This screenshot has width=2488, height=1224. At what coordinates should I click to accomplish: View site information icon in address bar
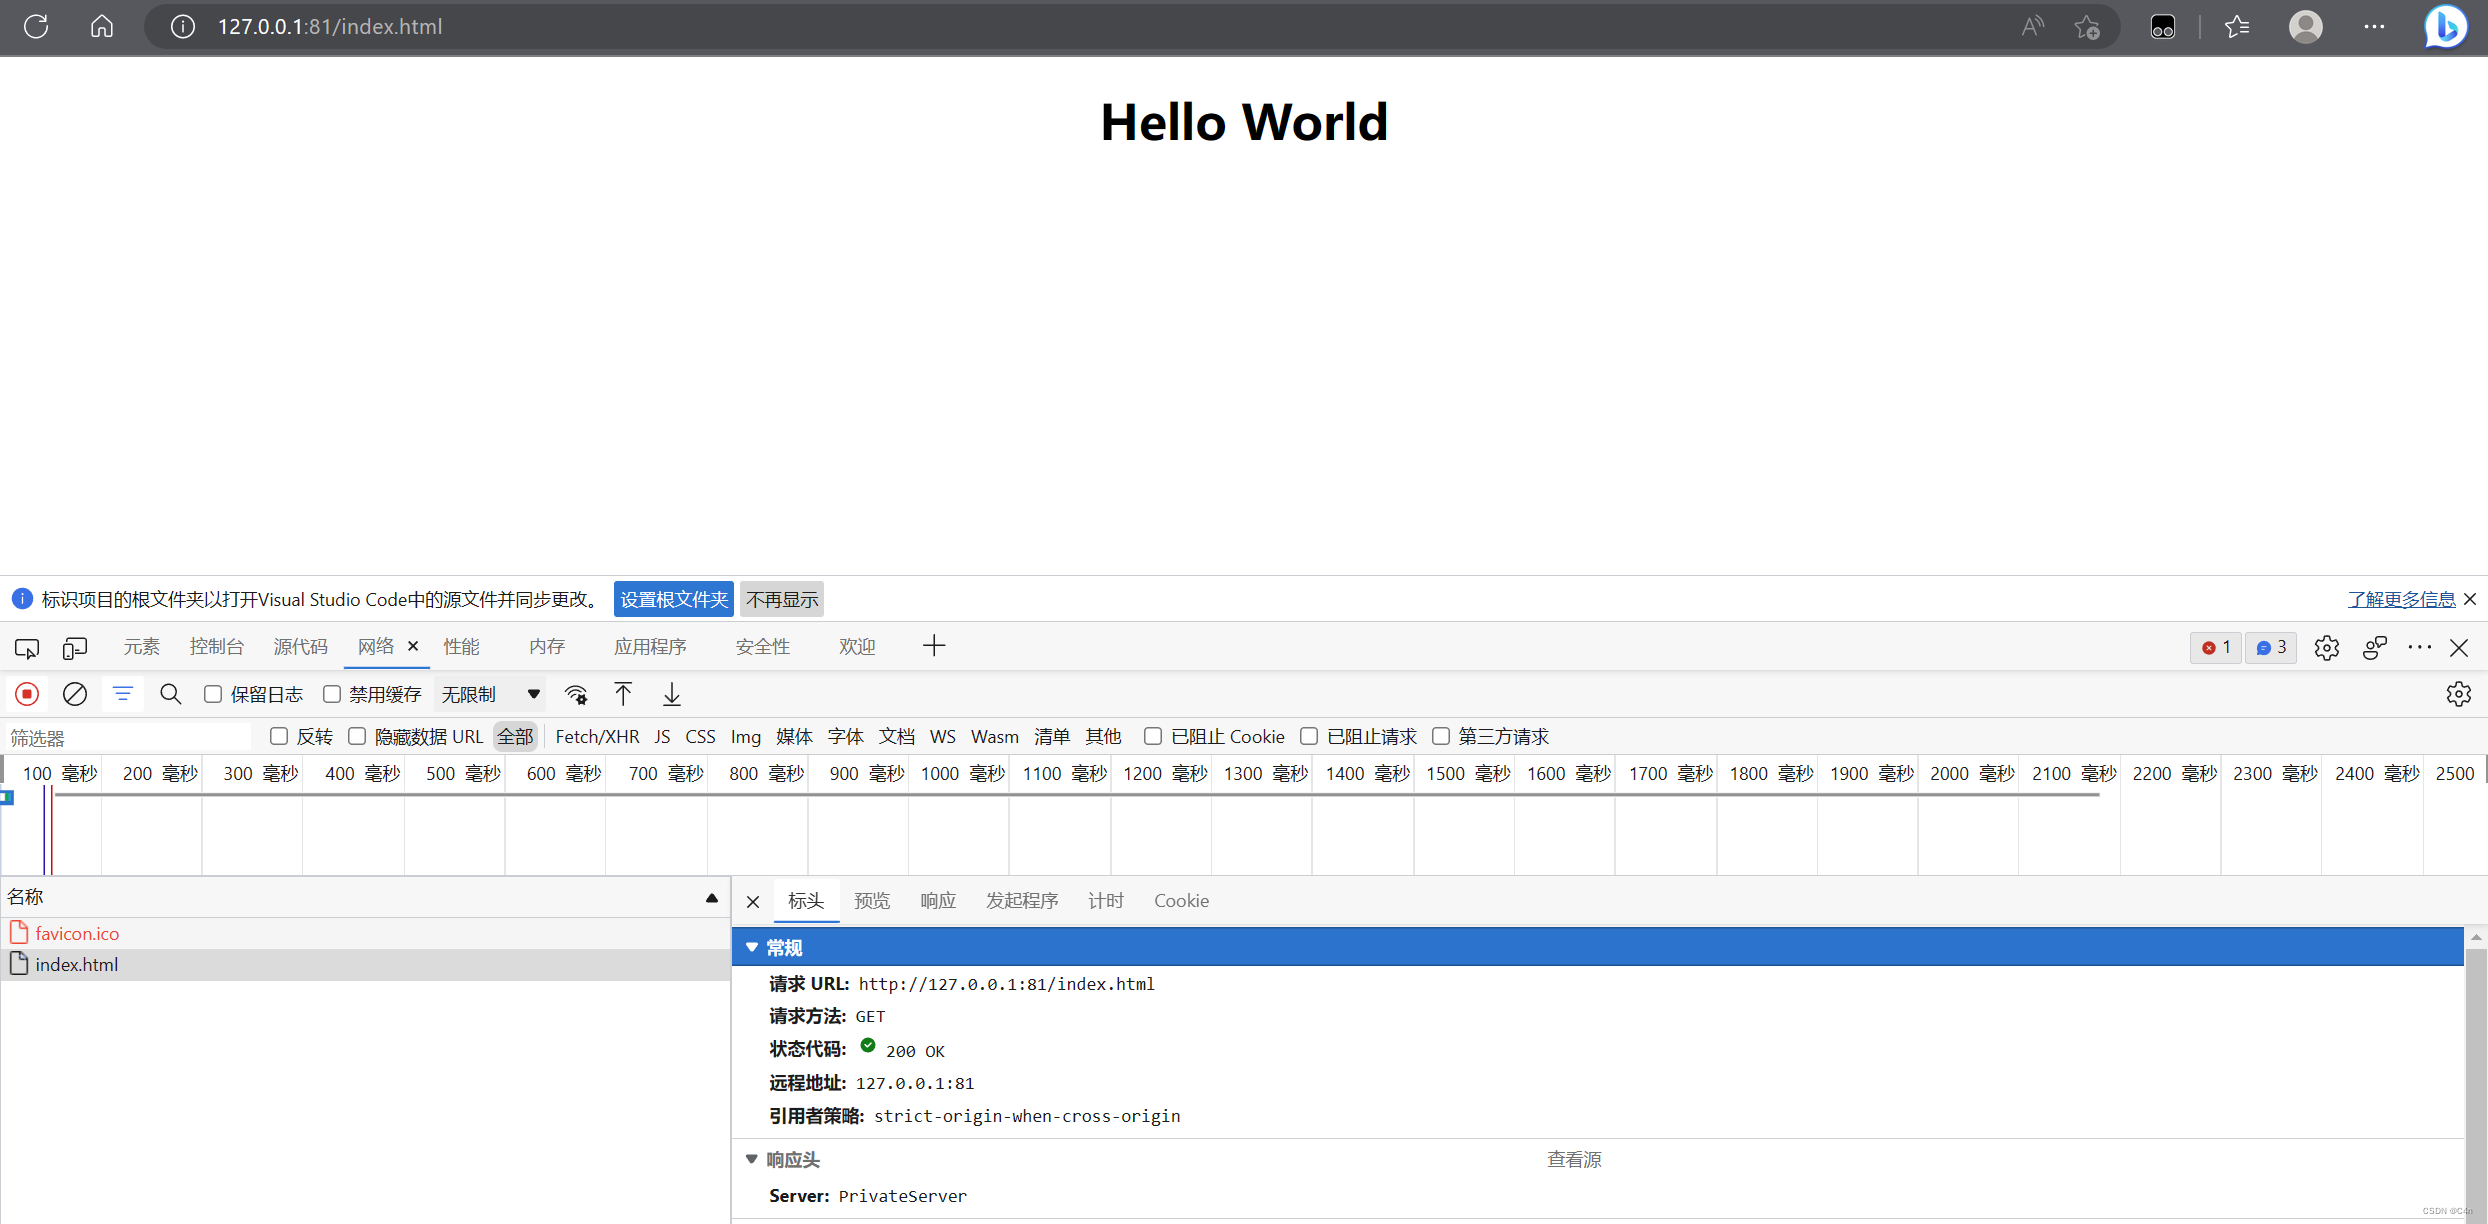182,26
